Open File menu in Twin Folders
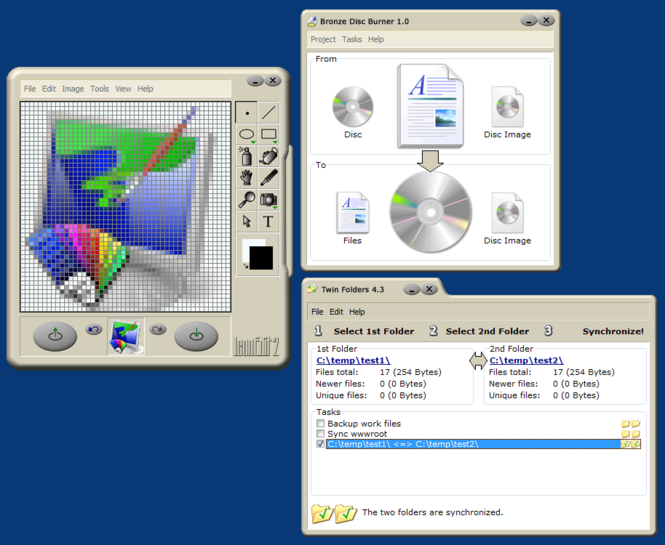This screenshot has width=665, height=545. pyautogui.click(x=317, y=312)
